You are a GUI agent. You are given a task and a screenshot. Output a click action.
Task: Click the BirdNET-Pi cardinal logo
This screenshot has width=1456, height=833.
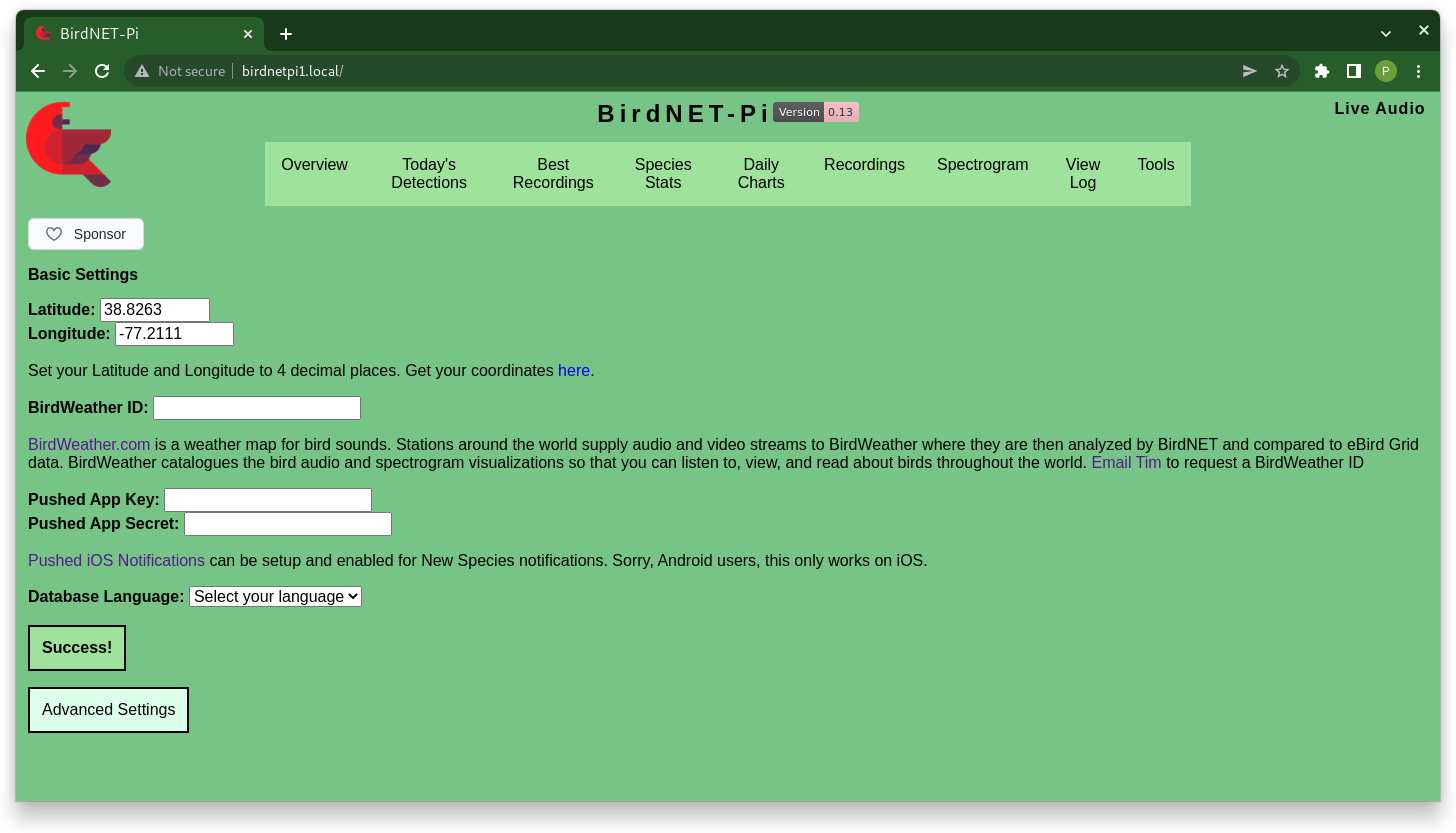(68, 144)
